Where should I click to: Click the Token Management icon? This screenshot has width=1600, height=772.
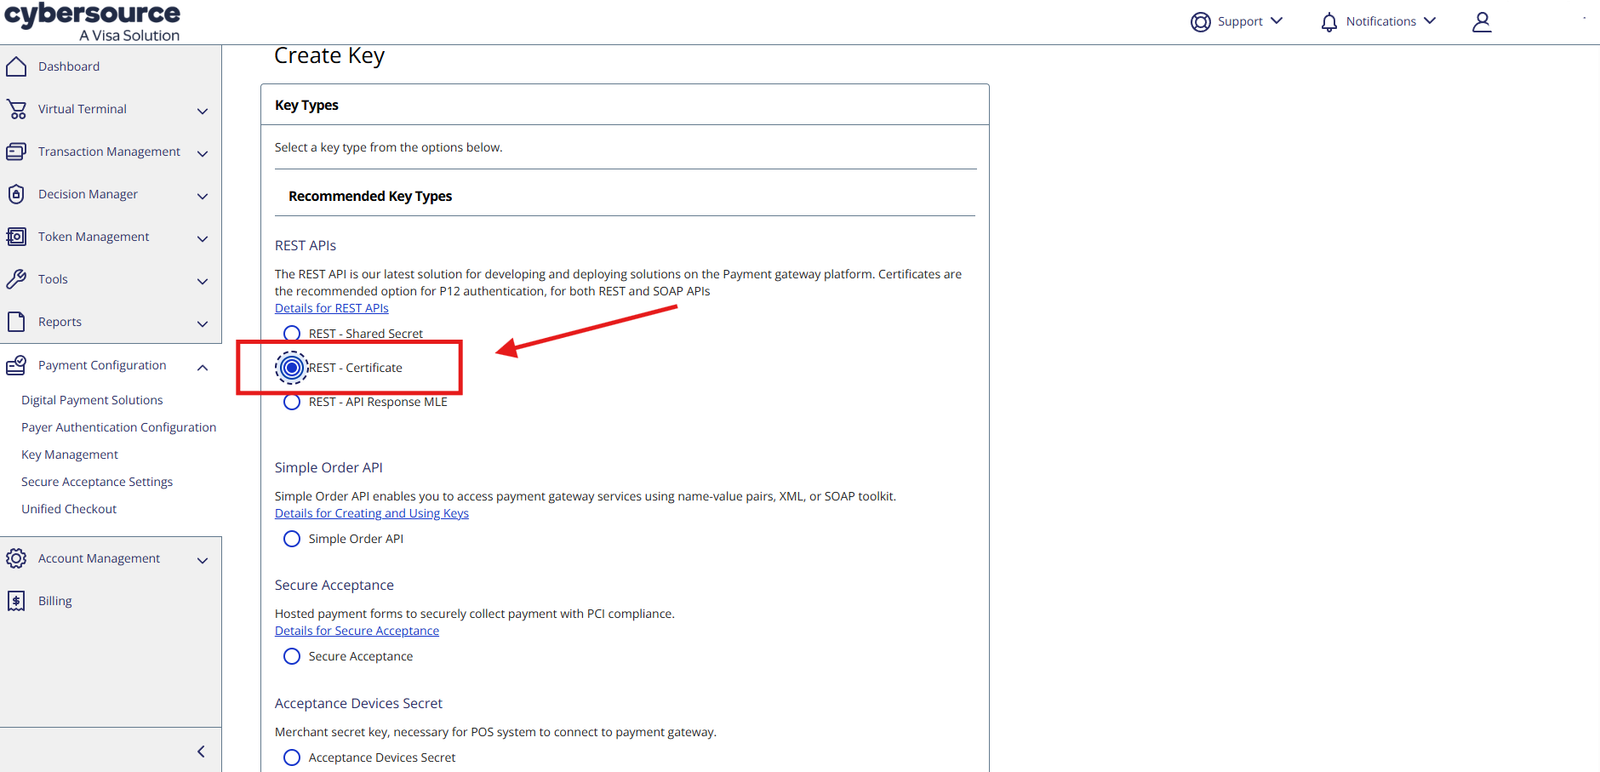pos(16,237)
